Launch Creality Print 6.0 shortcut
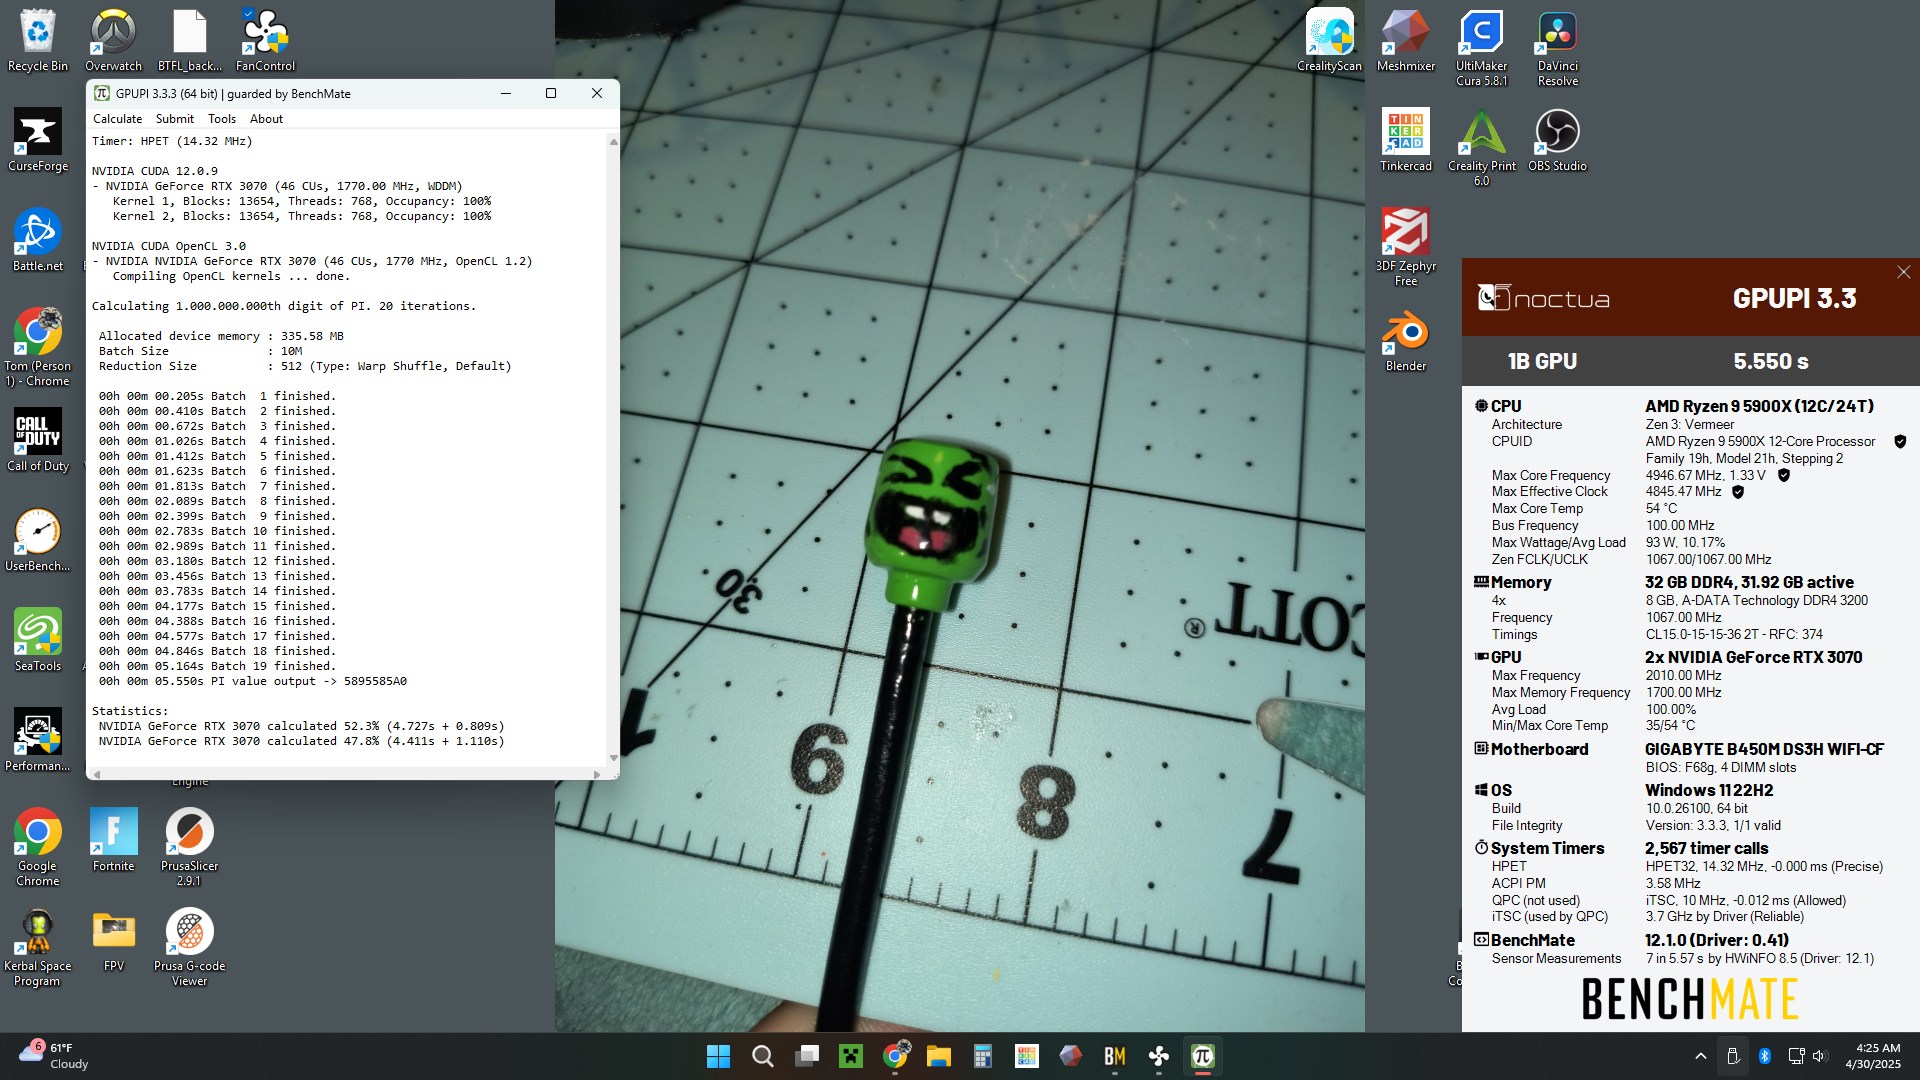 pyautogui.click(x=1481, y=147)
